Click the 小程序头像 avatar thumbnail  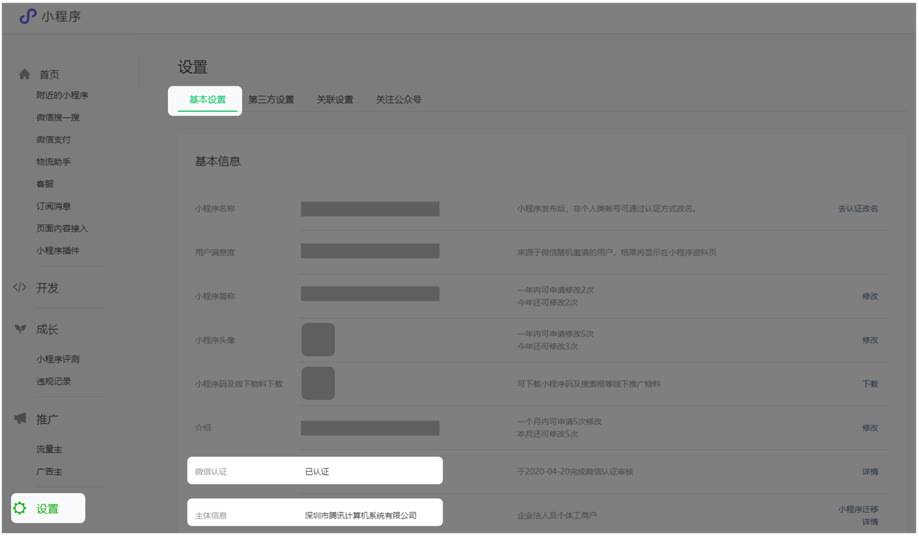[318, 340]
